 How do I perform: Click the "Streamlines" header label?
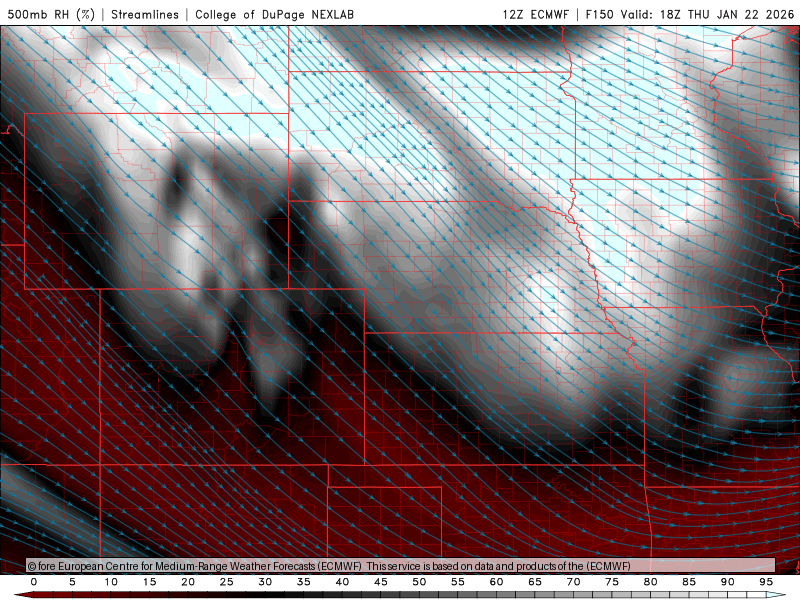[x=145, y=14]
